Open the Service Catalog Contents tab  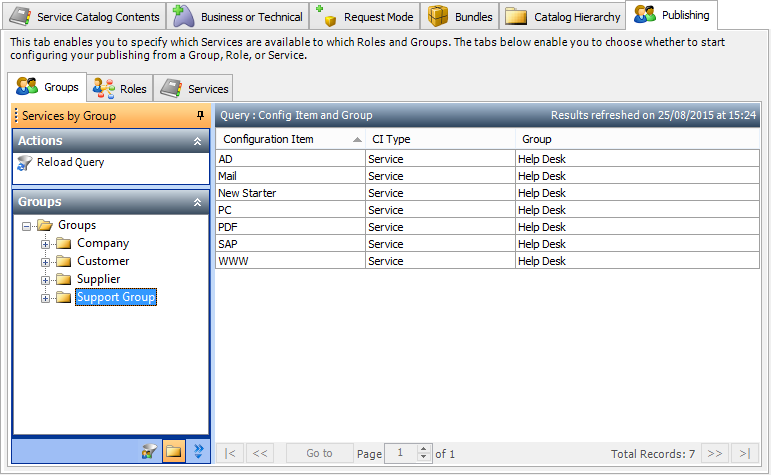[x=85, y=17]
